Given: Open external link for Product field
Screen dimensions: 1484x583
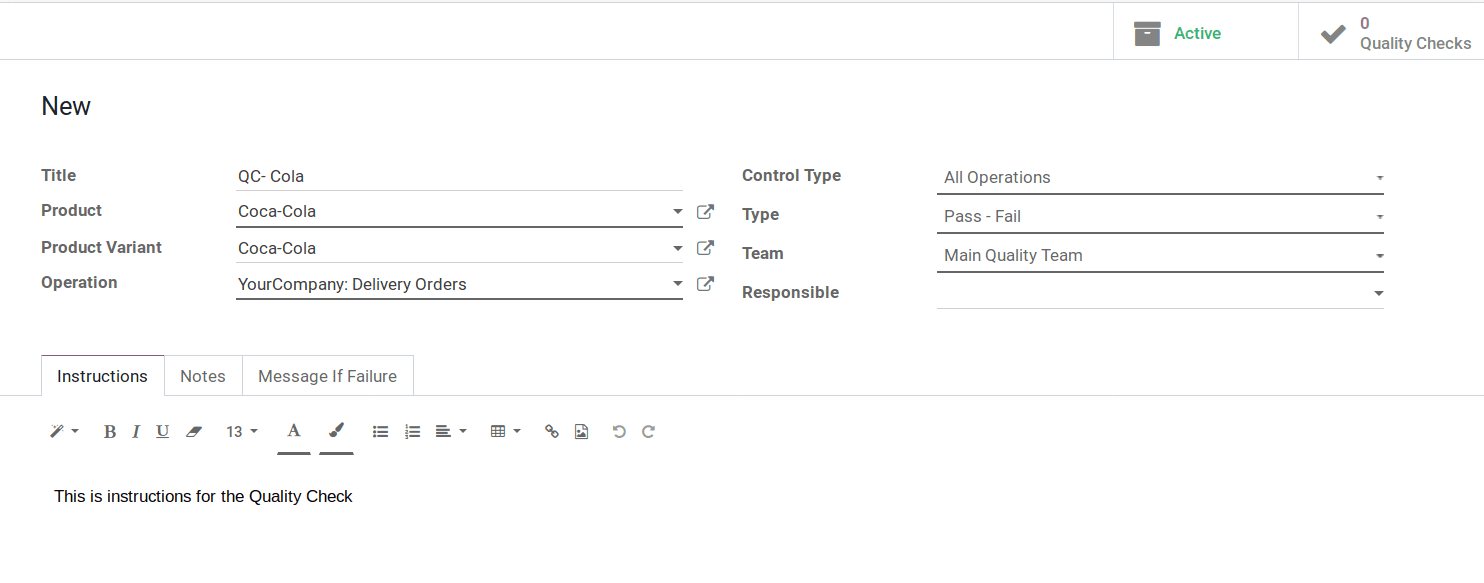Looking at the screenshot, I should coord(705,212).
